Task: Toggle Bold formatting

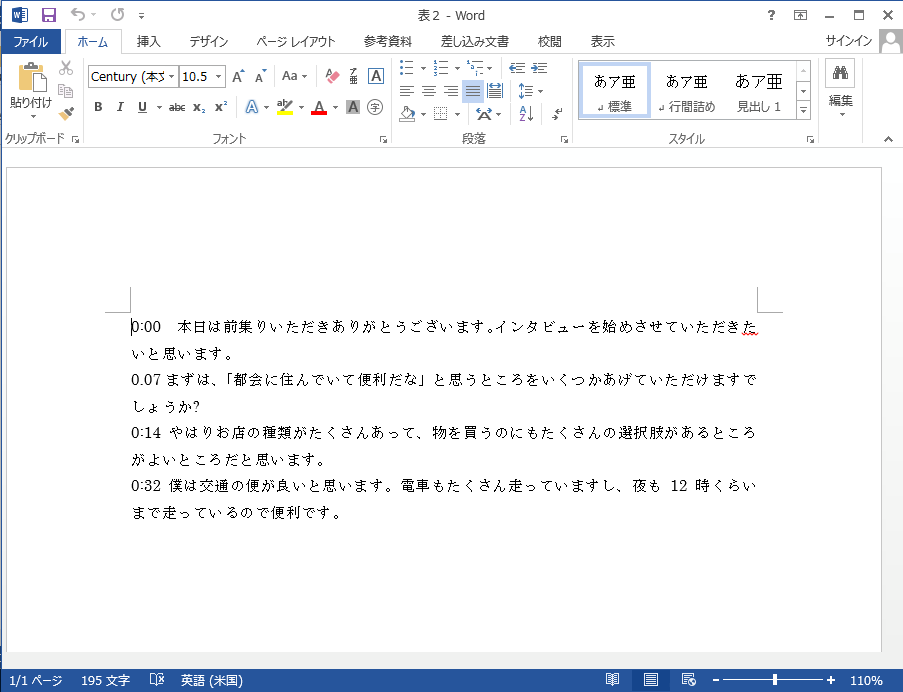Action: tap(98, 107)
